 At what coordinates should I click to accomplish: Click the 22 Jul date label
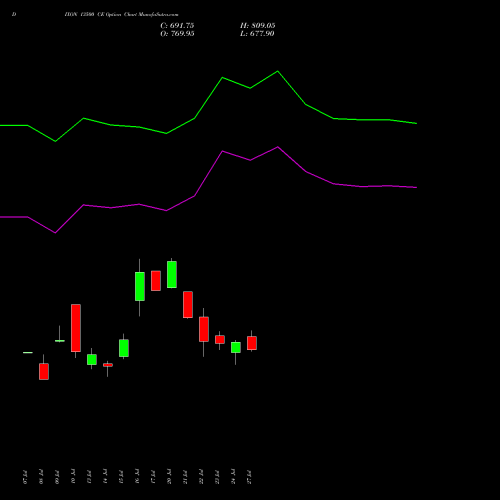(201, 477)
